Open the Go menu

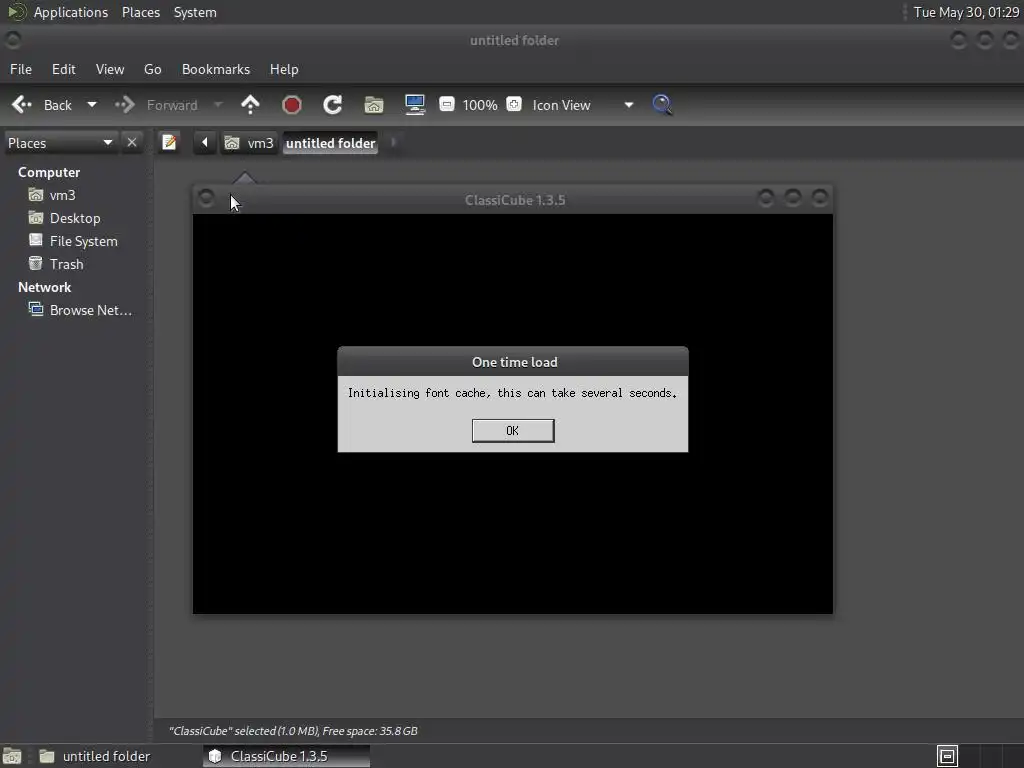152,69
